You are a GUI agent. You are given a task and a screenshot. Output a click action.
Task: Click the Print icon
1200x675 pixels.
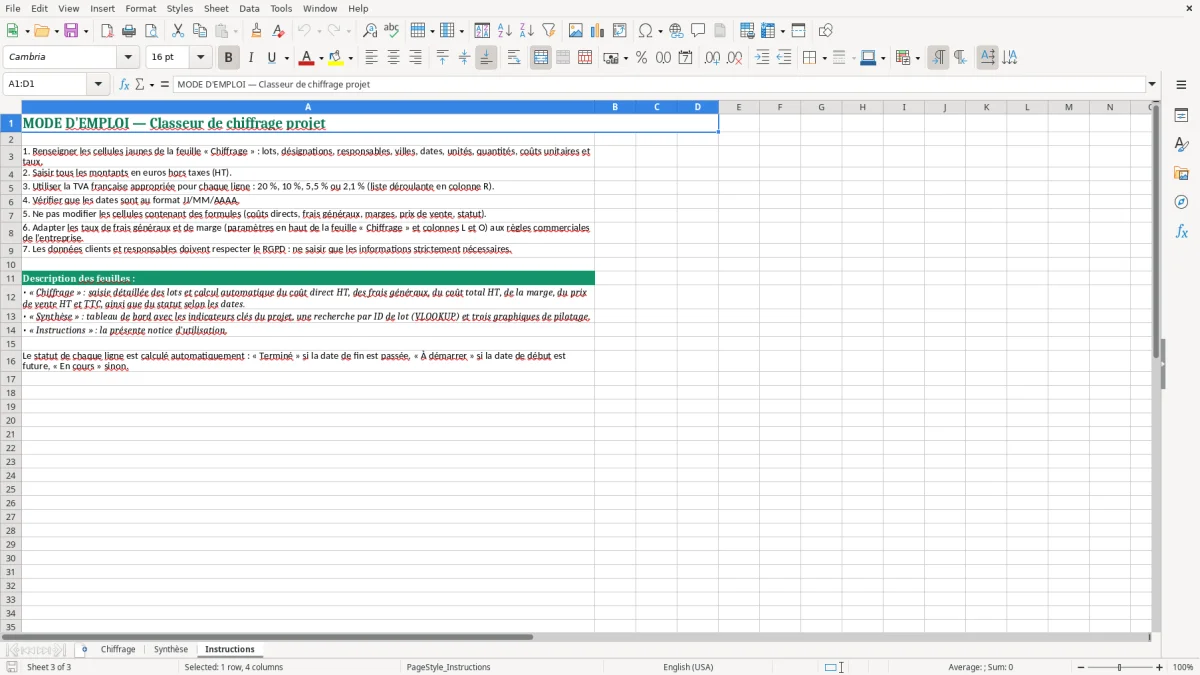tap(129, 31)
